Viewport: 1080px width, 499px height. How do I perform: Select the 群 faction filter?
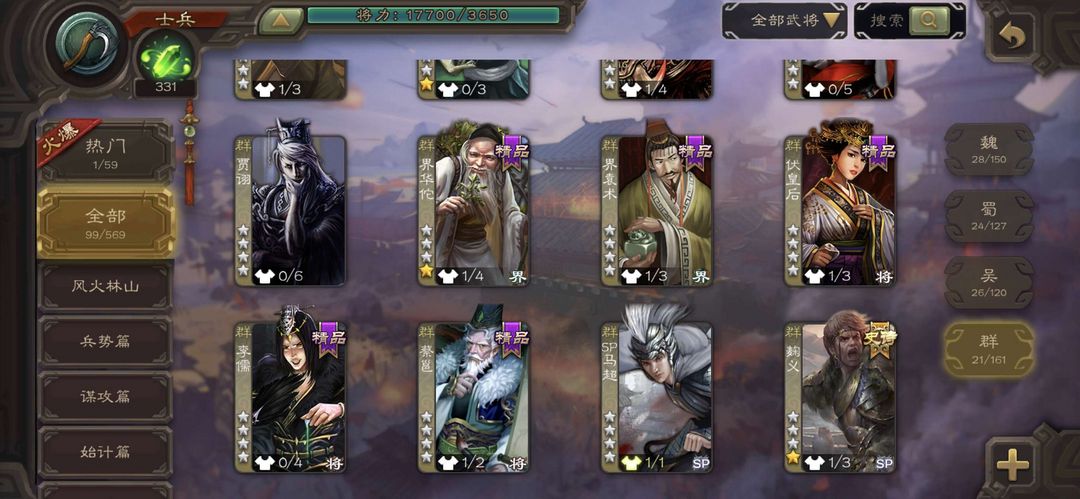988,349
